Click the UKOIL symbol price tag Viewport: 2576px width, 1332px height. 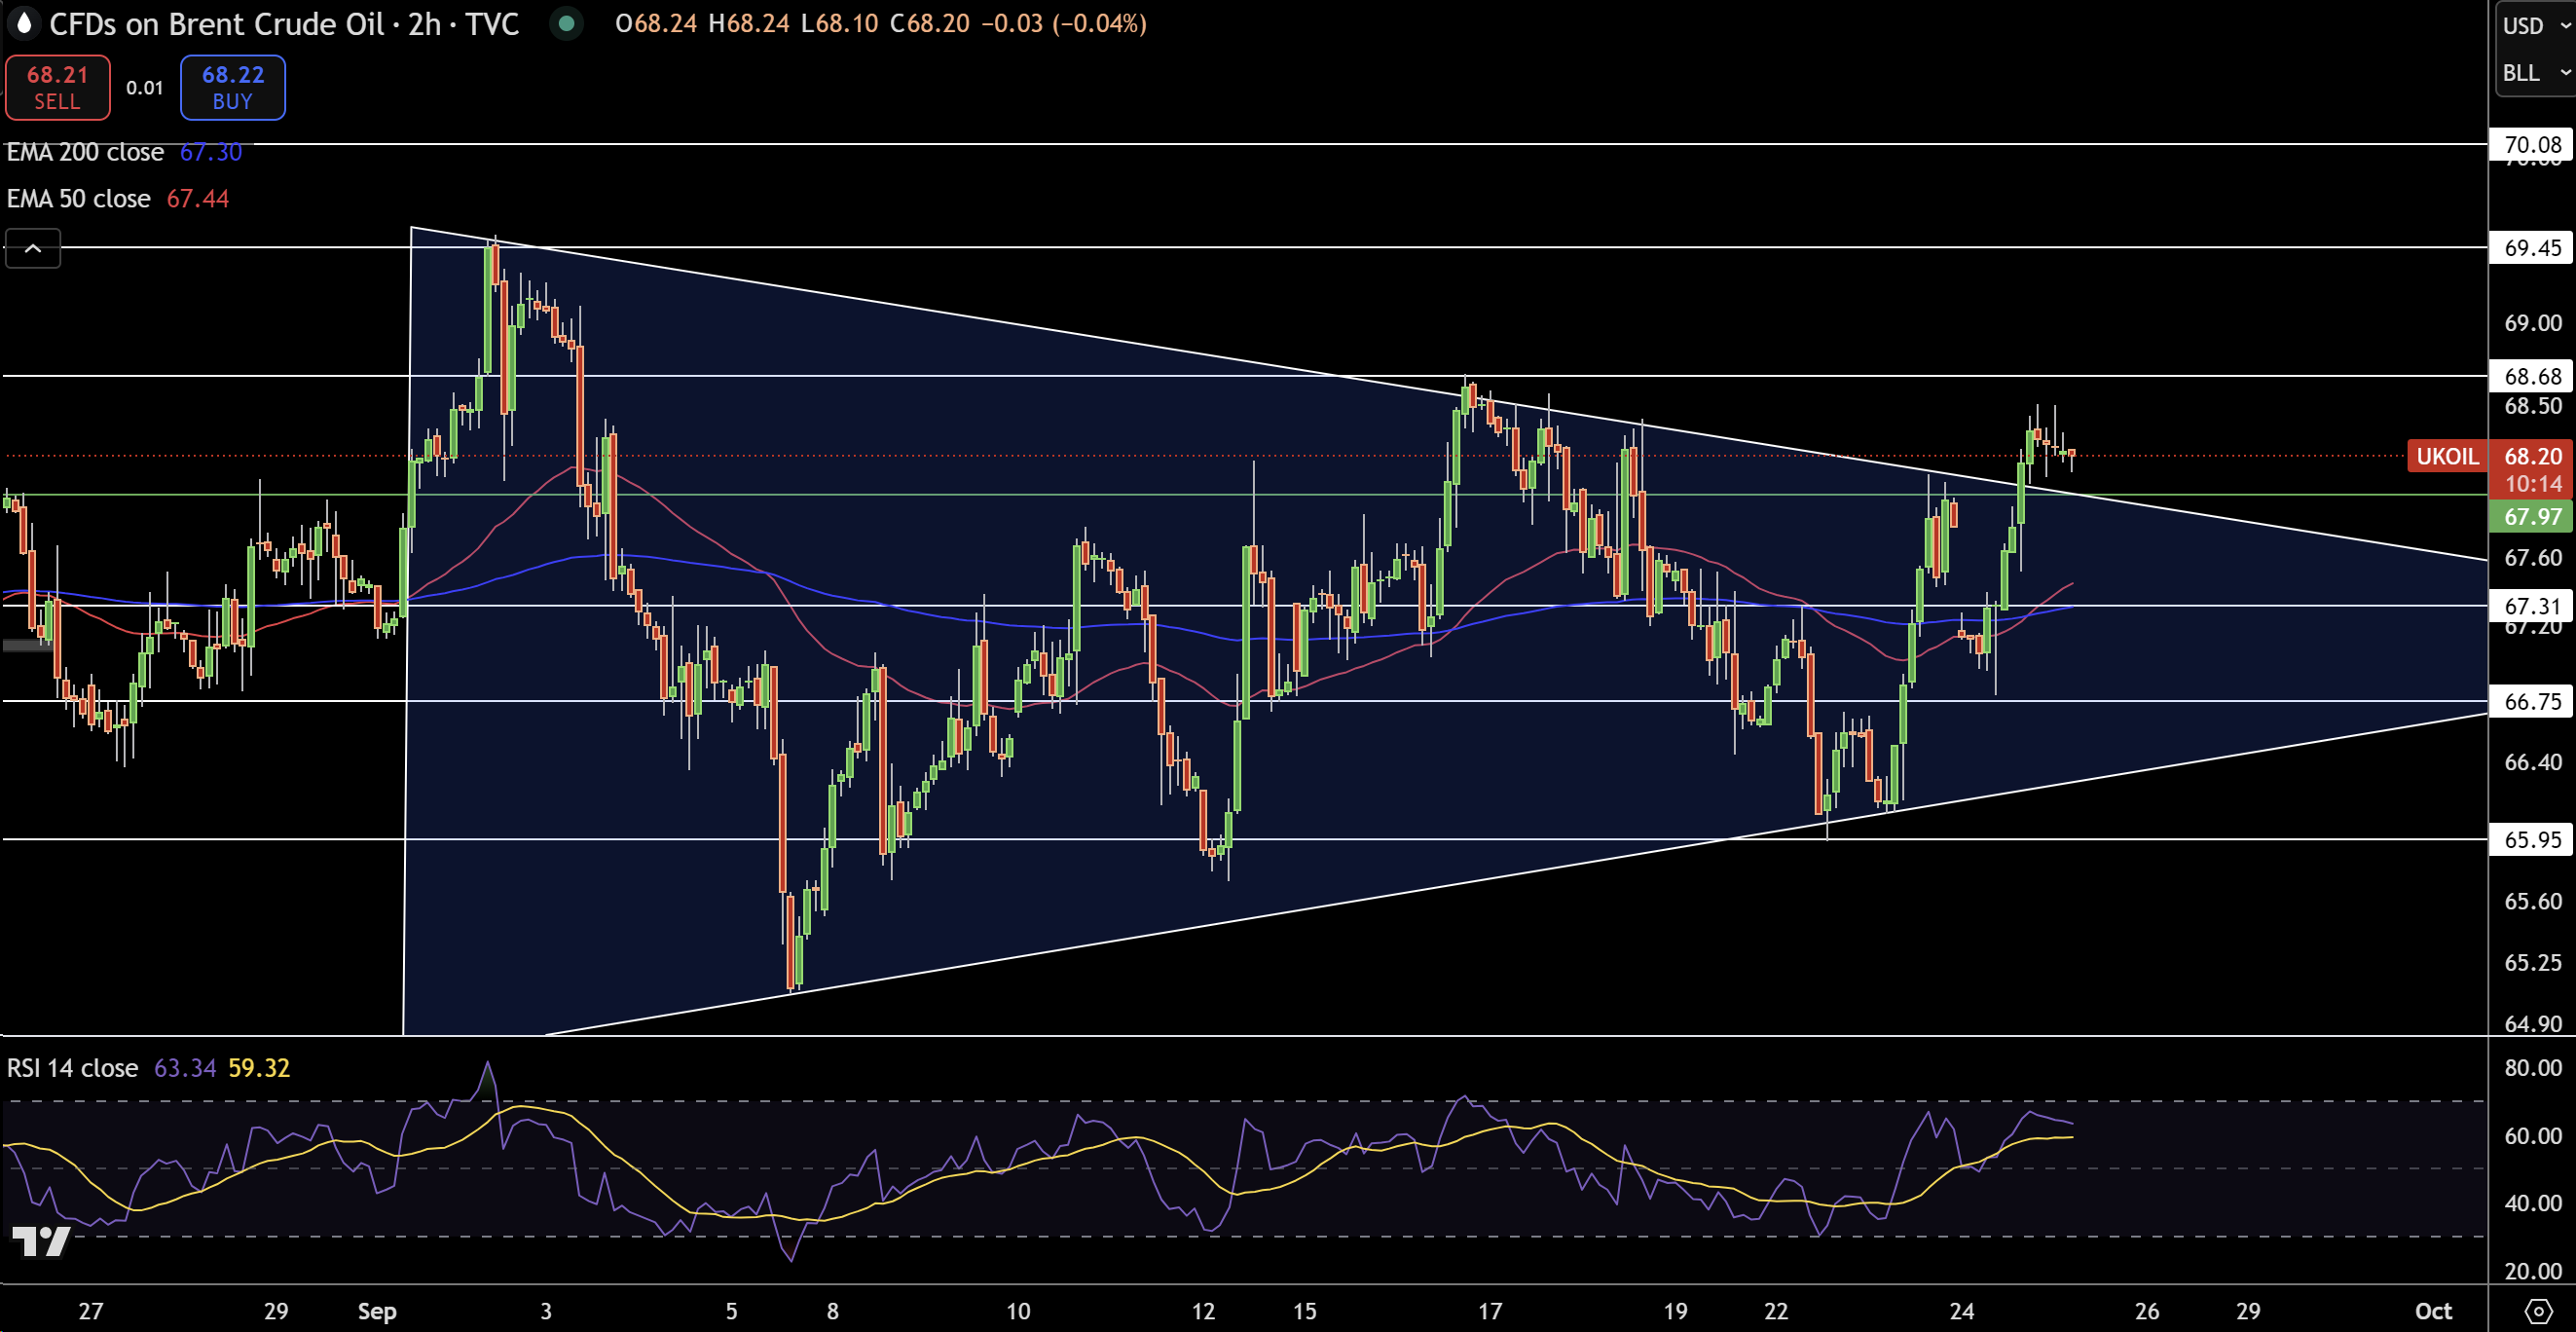[2448, 456]
